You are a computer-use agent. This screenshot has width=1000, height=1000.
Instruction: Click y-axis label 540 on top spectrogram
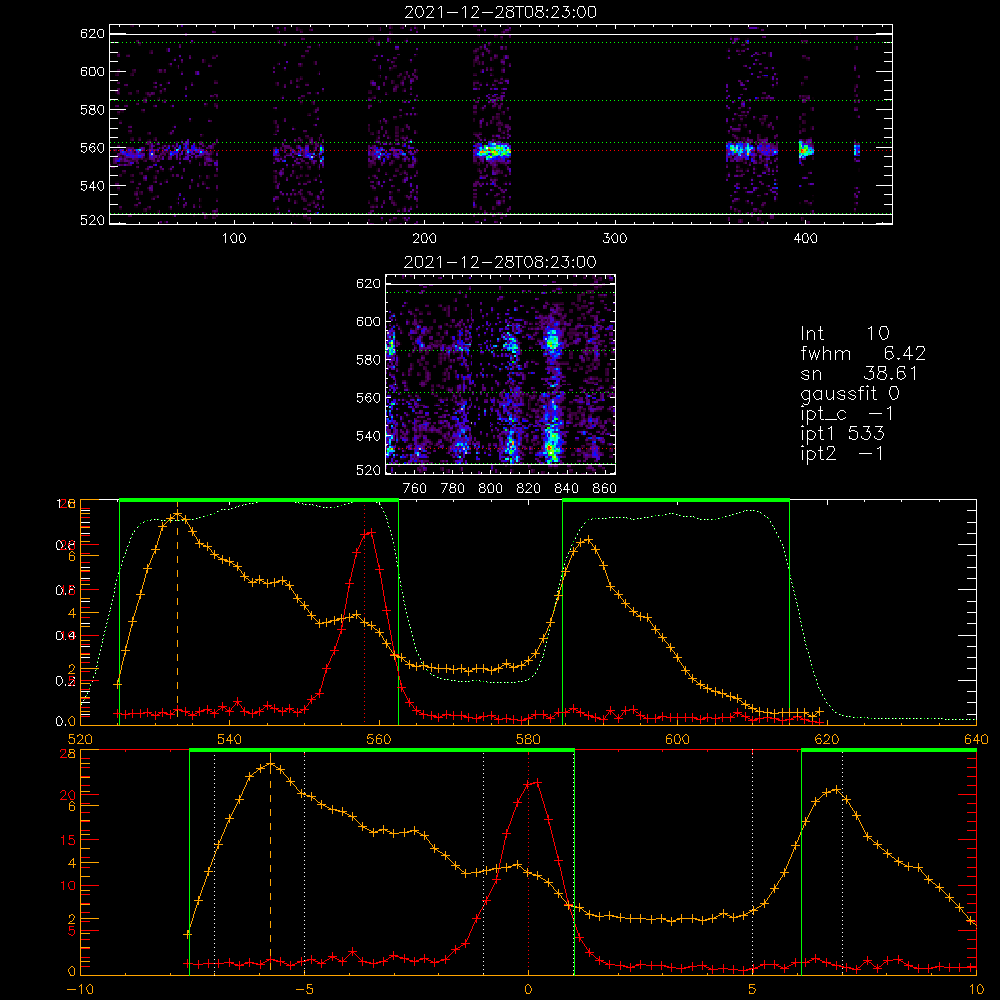92,186
